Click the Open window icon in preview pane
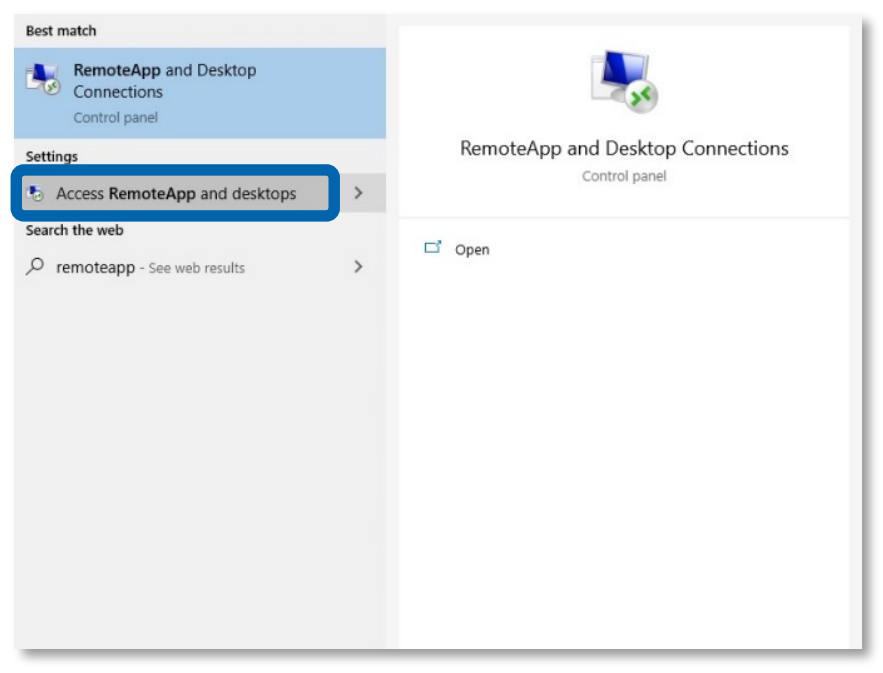Image resolution: width=883 pixels, height=673 pixels. 432,247
